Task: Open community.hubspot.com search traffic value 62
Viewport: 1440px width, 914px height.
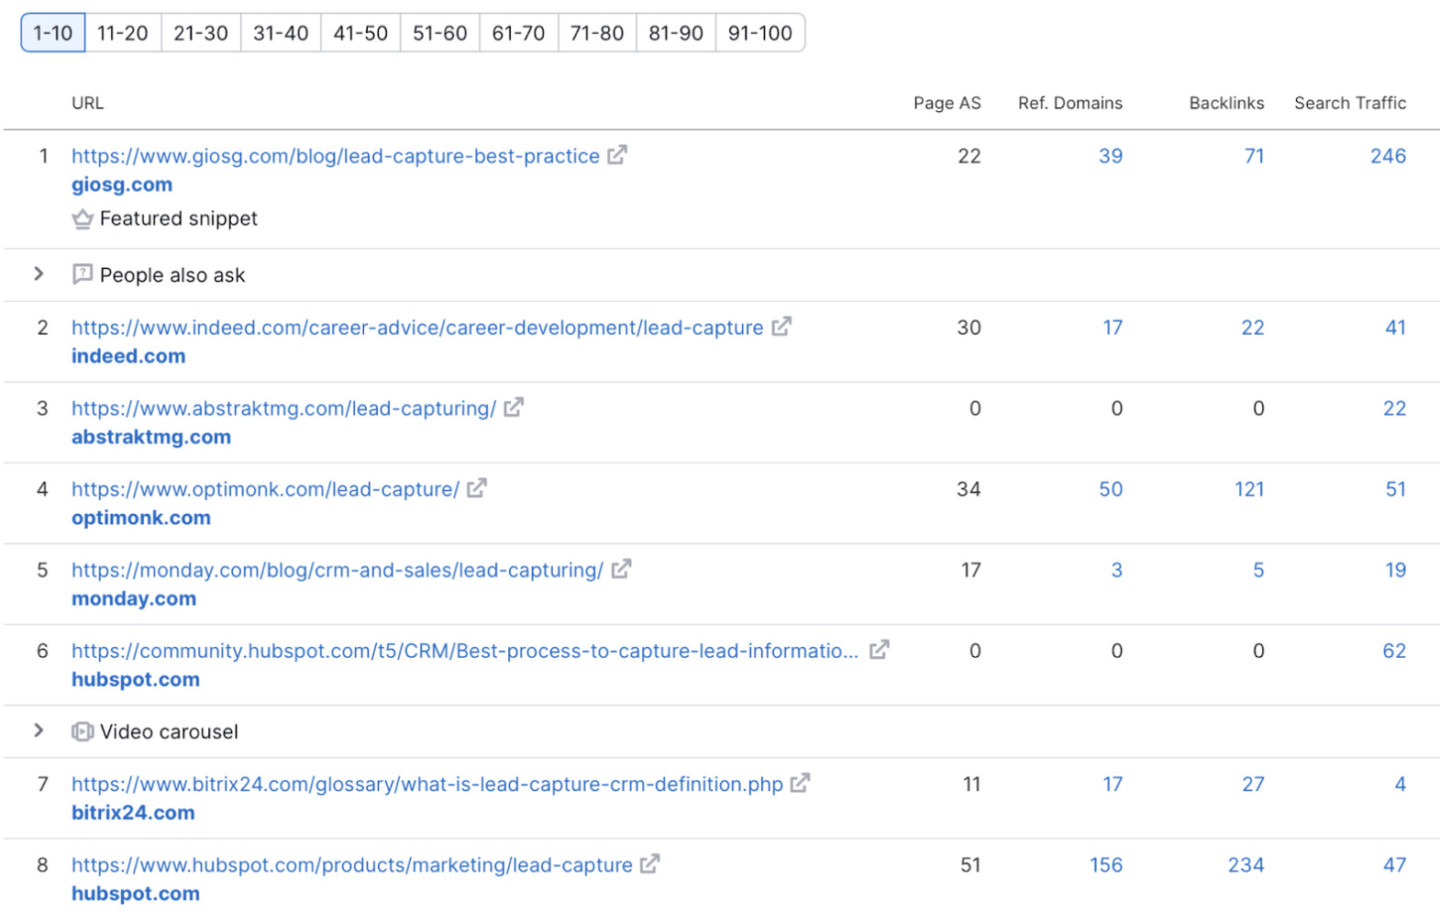Action: click(x=1394, y=651)
